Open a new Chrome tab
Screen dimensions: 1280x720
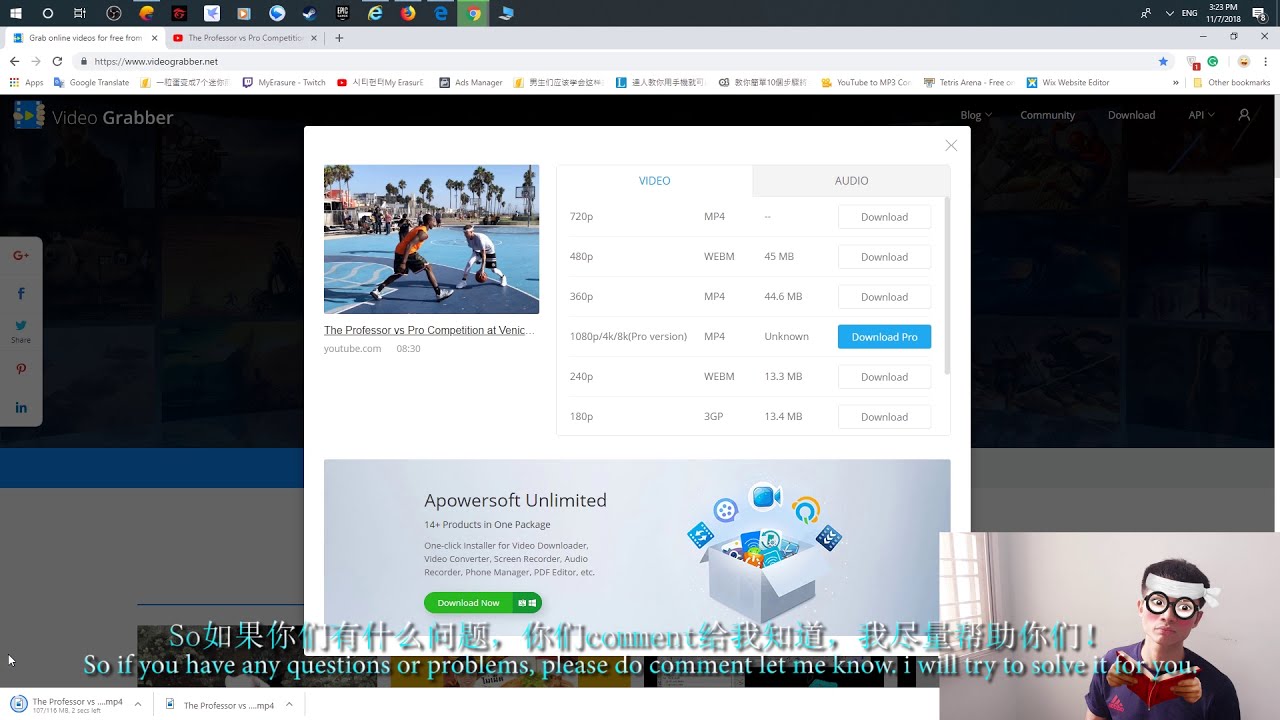click(339, 38)
